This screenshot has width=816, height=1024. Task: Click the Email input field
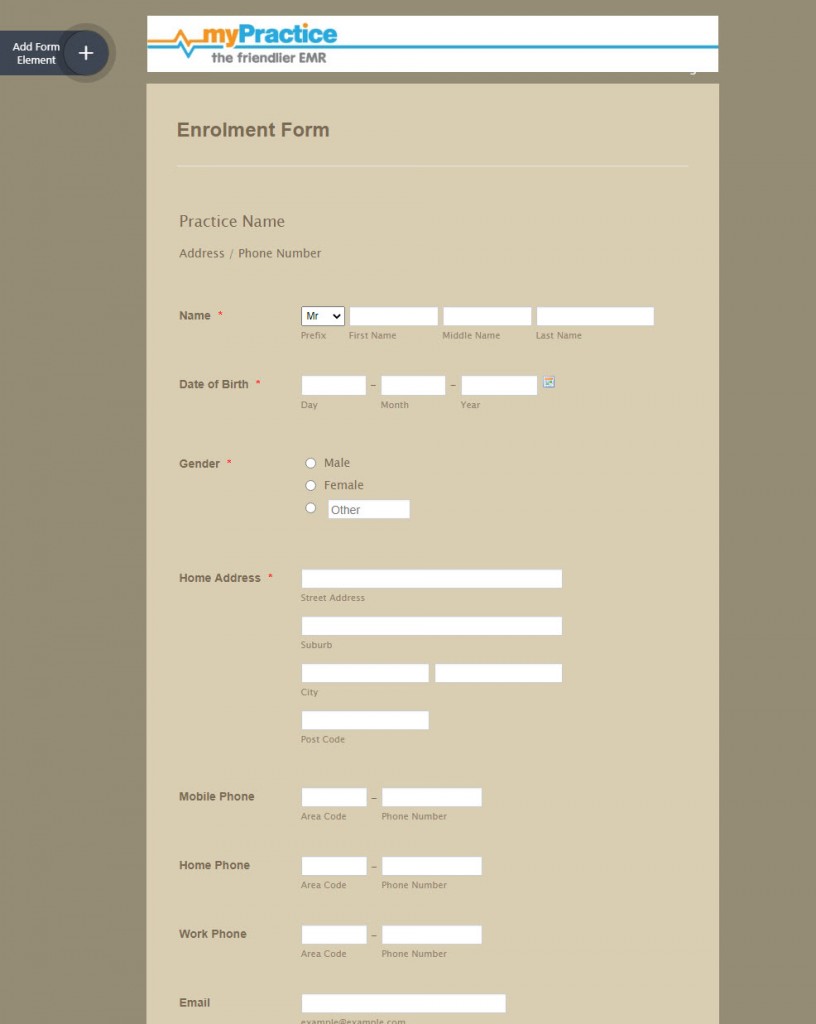(x=403, y=1003)
